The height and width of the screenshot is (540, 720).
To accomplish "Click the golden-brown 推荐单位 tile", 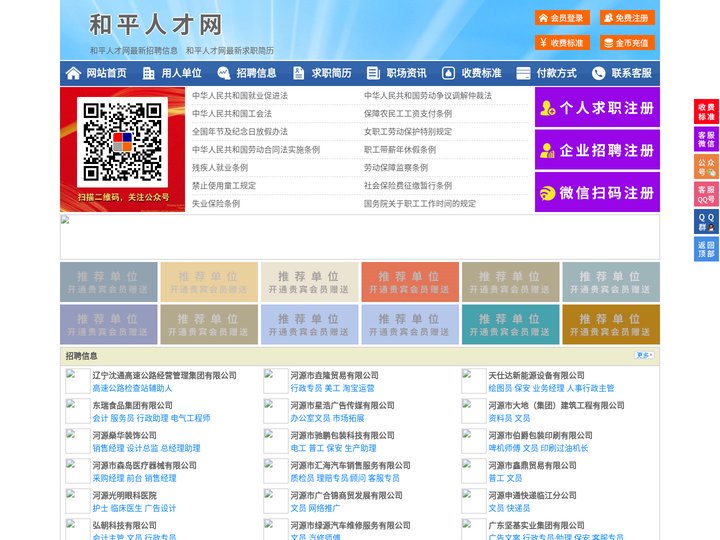I will tap(611, 324).
